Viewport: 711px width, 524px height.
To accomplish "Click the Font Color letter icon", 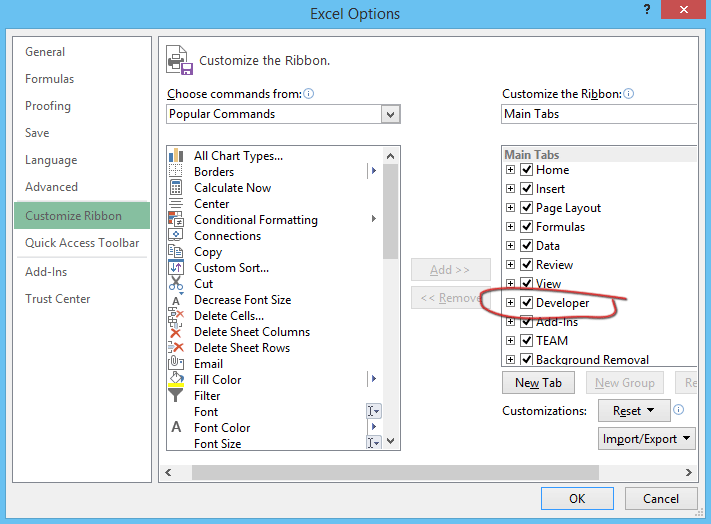I will (176, 427).
